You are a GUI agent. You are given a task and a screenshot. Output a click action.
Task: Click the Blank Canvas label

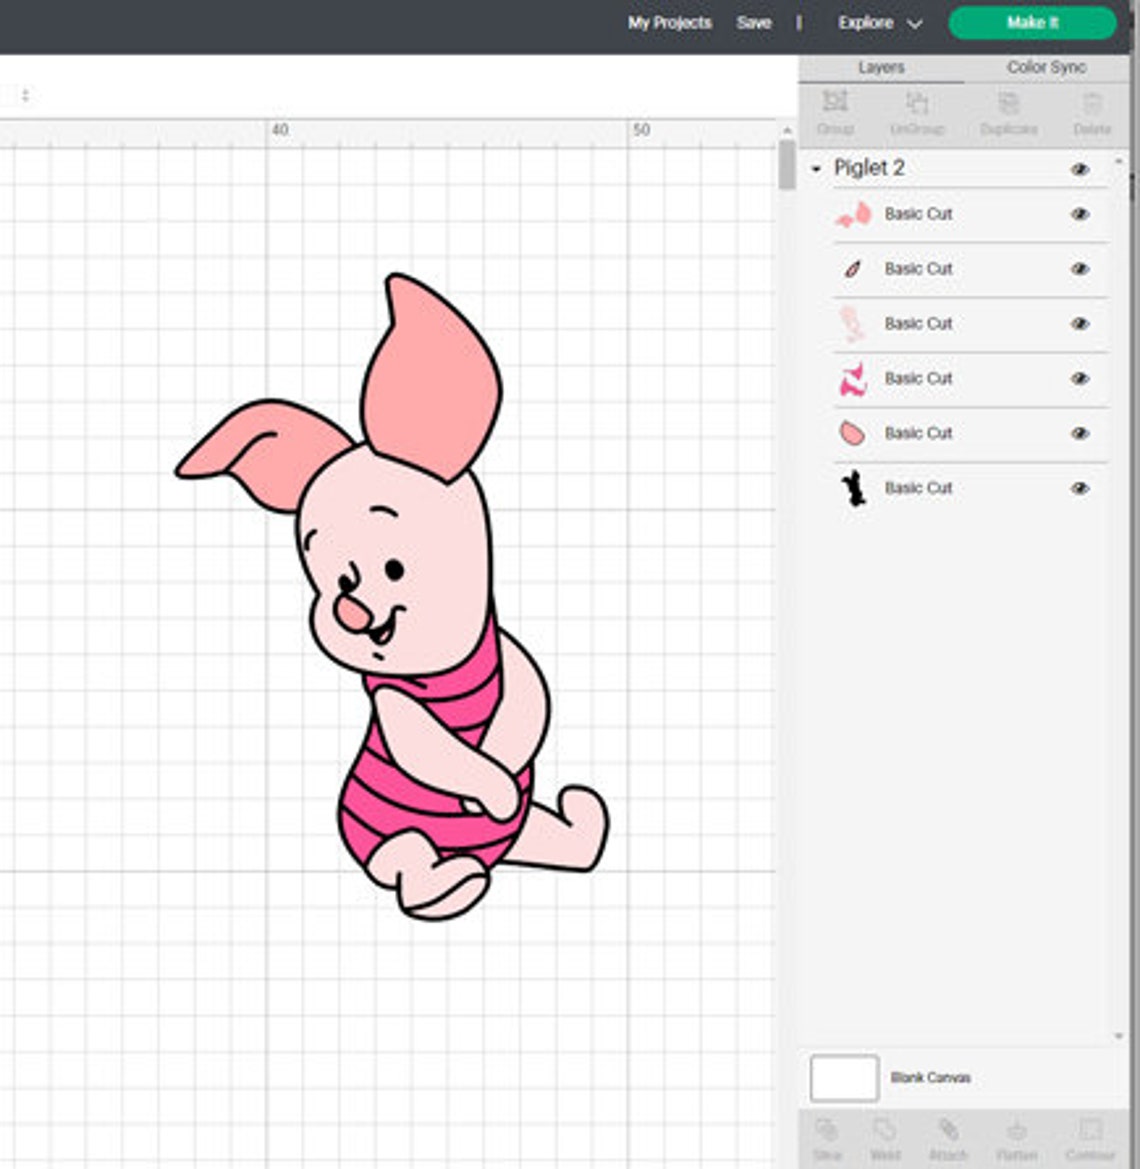(930, 1078)
